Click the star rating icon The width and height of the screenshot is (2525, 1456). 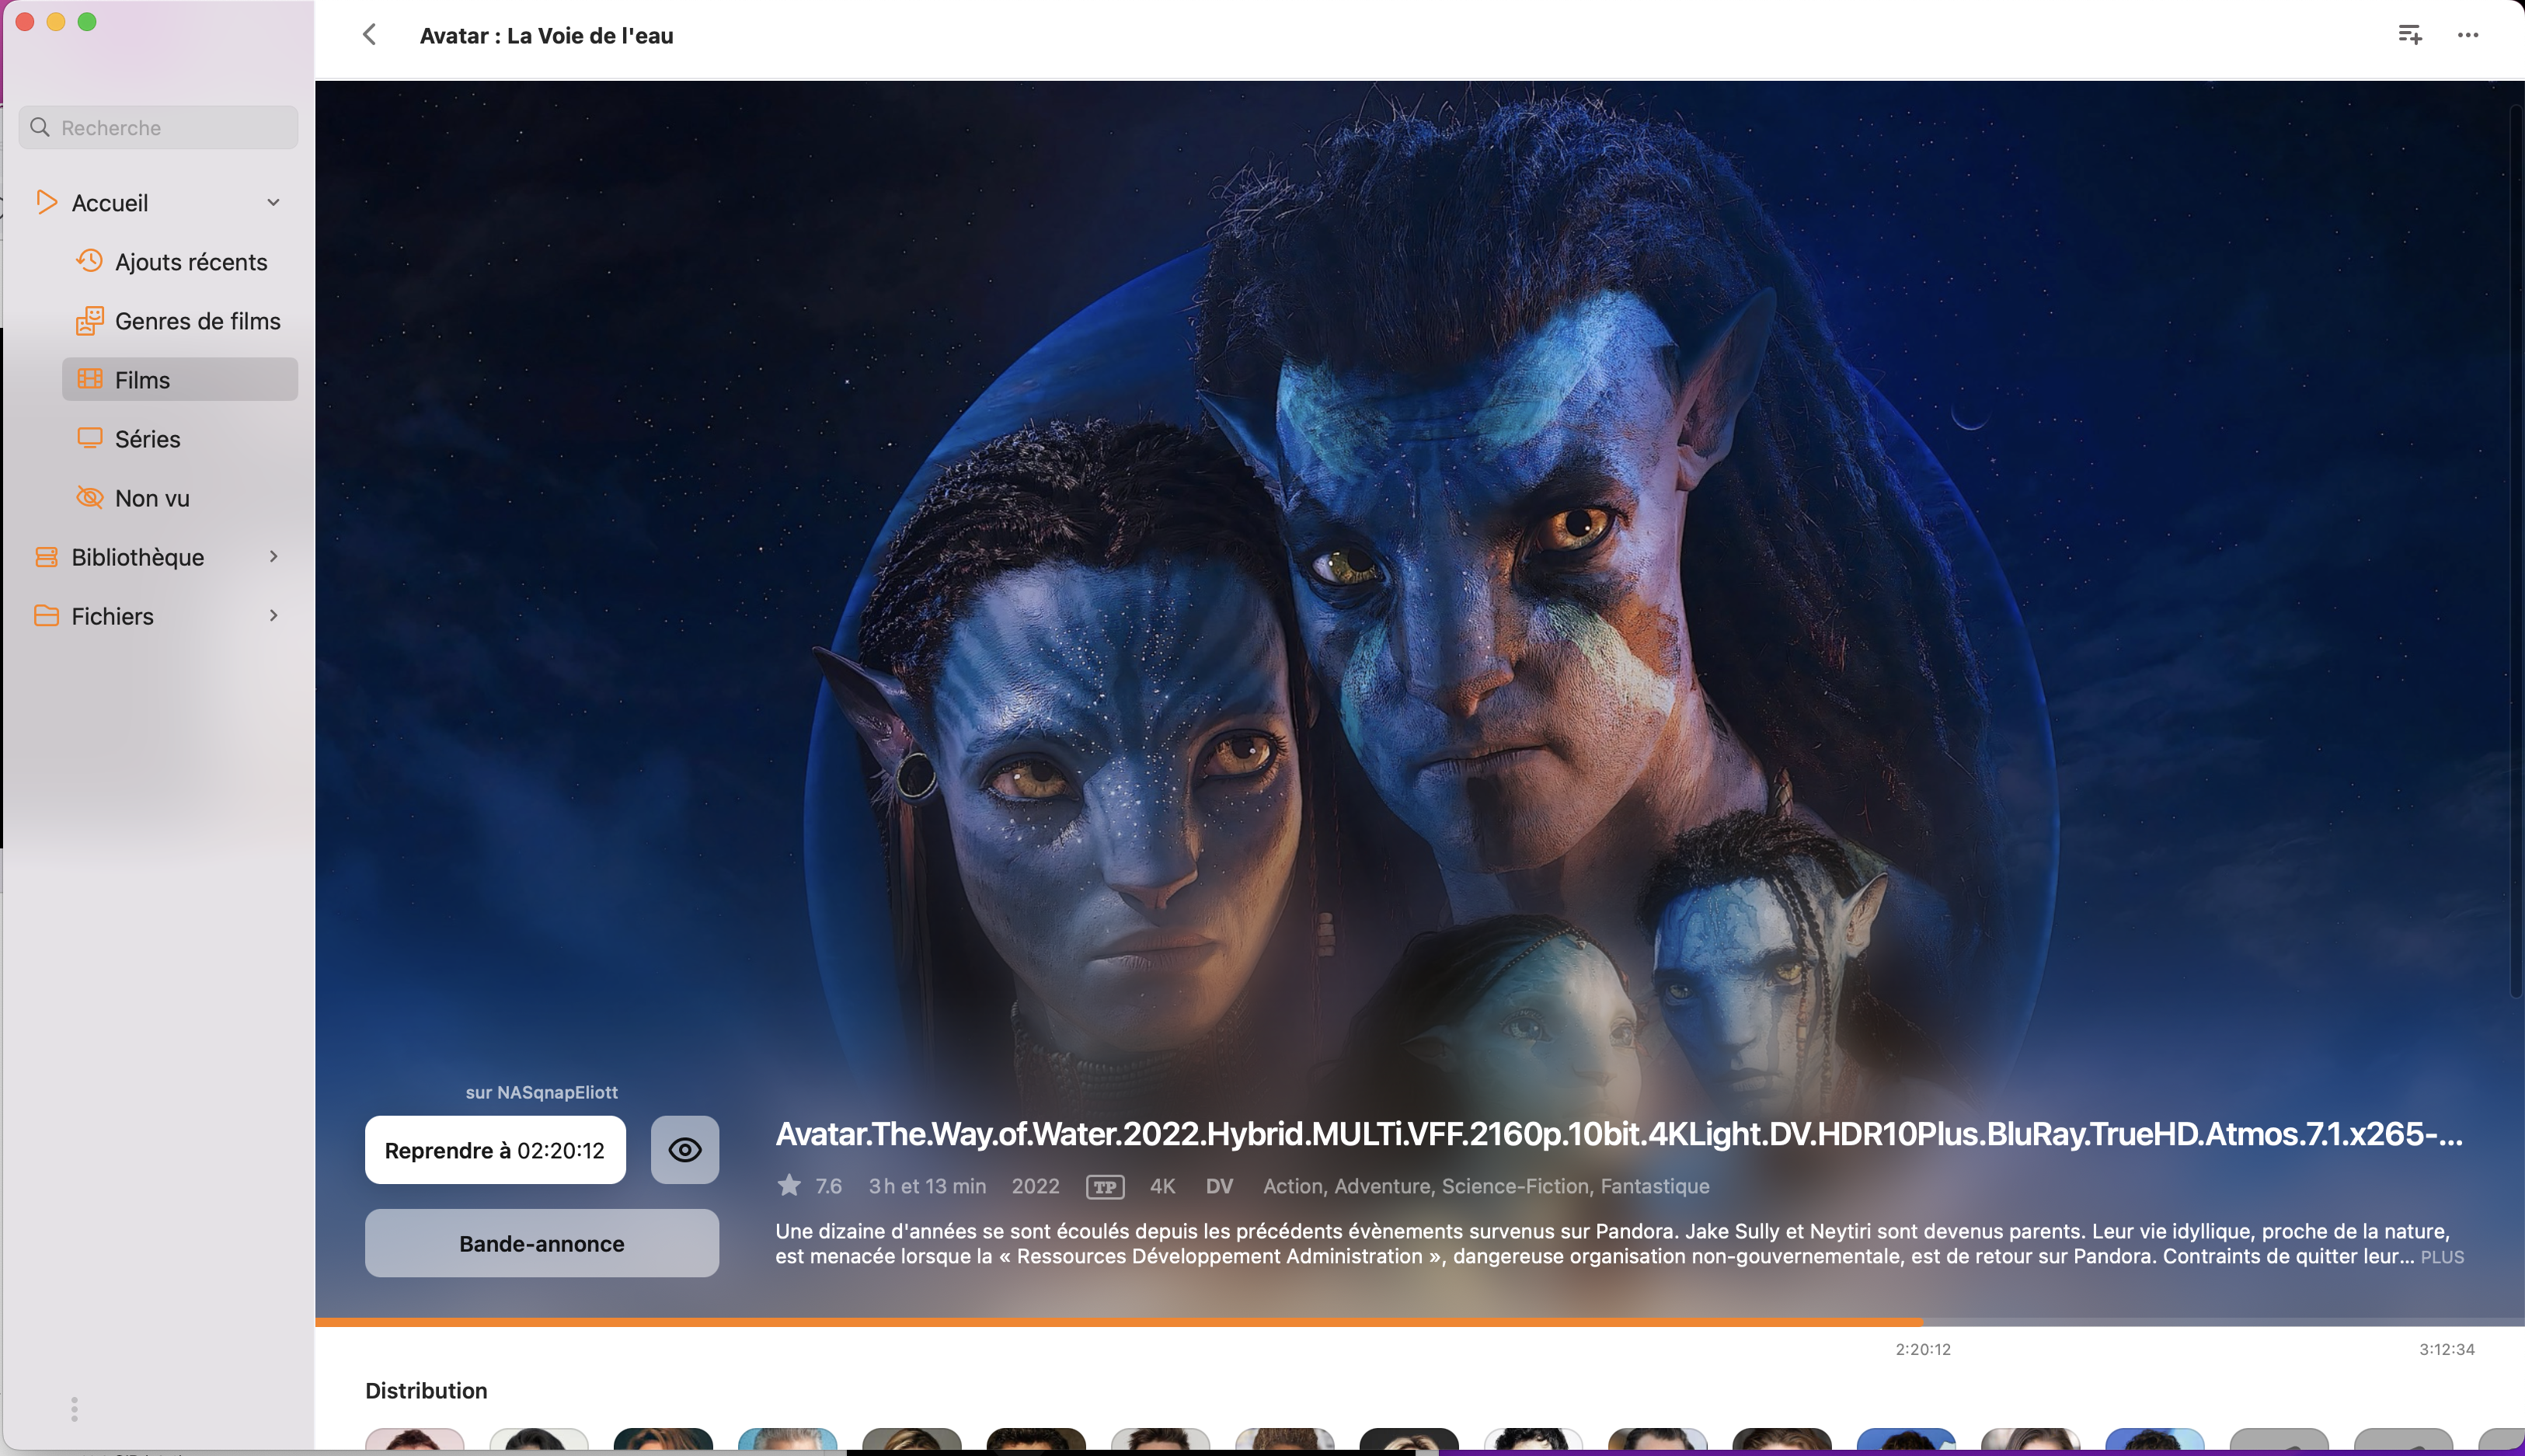[x=789, y=1186]
